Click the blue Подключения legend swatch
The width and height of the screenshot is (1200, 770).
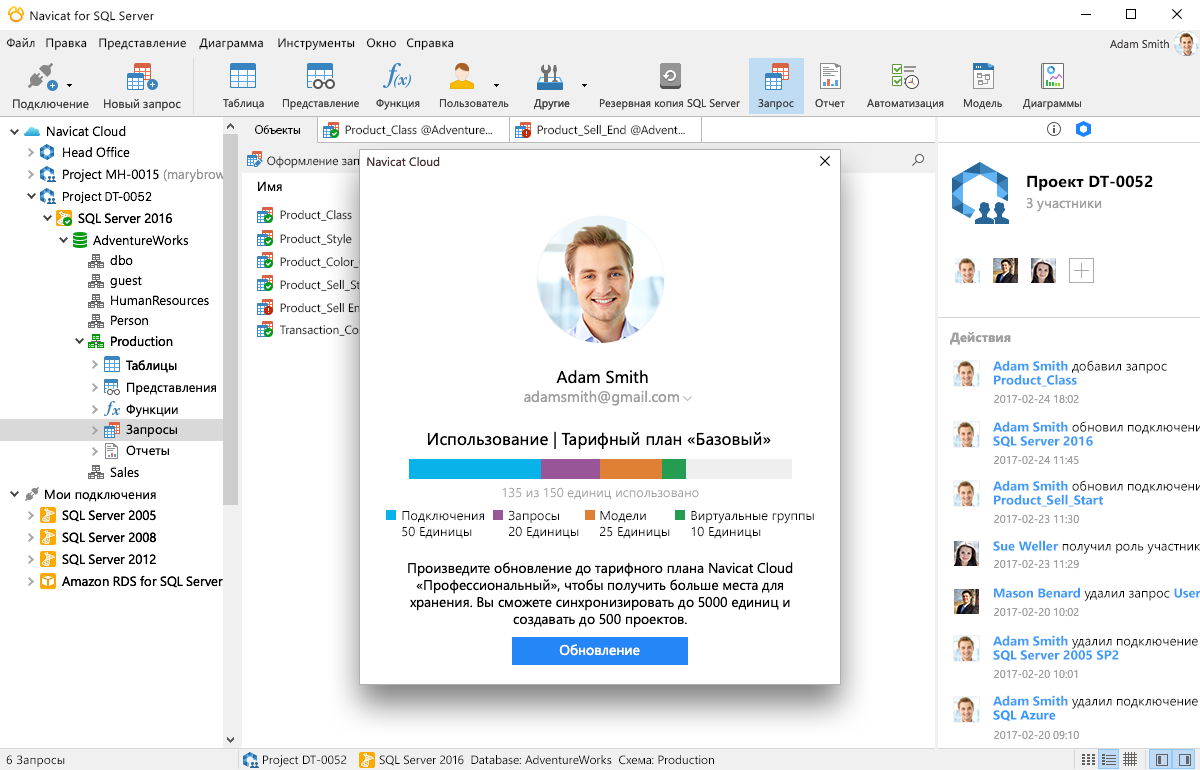point(391,516)
